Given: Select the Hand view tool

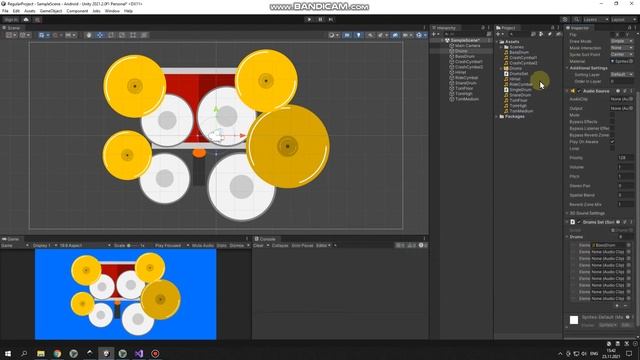Looking at the screenshot, I should 89,35.
